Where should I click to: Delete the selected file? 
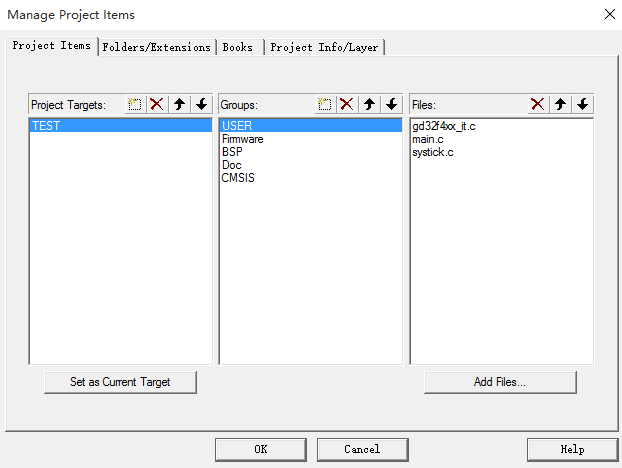pyautogui.click(x=538, y=105)
